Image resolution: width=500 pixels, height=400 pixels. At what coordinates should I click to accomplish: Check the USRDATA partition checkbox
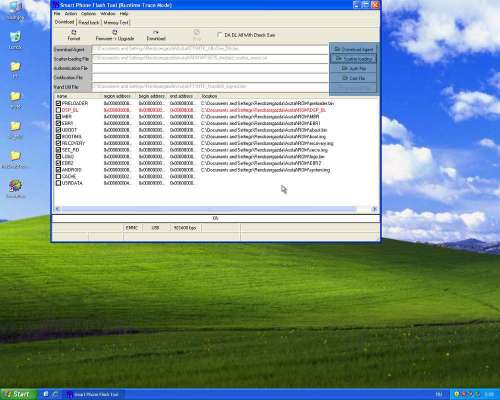(58, 183)
